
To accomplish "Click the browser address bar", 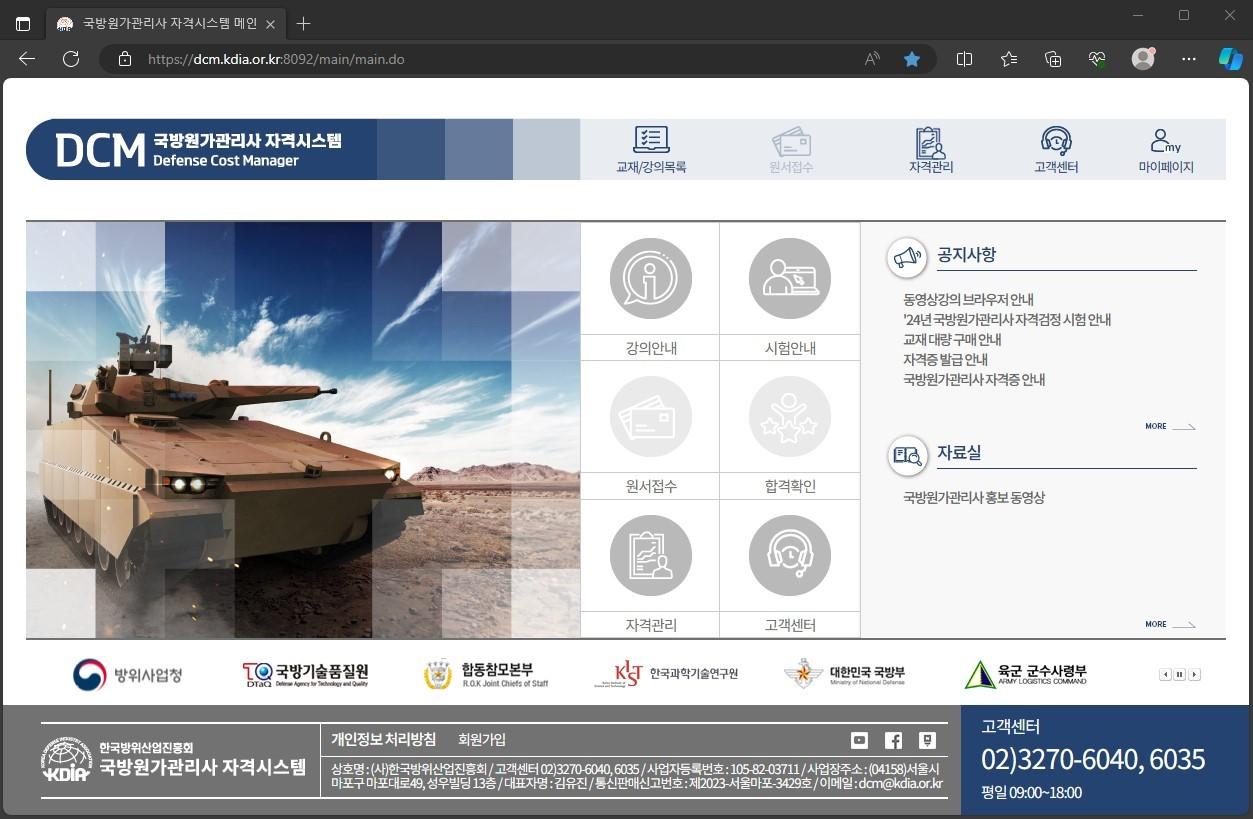I will (500, 59).
